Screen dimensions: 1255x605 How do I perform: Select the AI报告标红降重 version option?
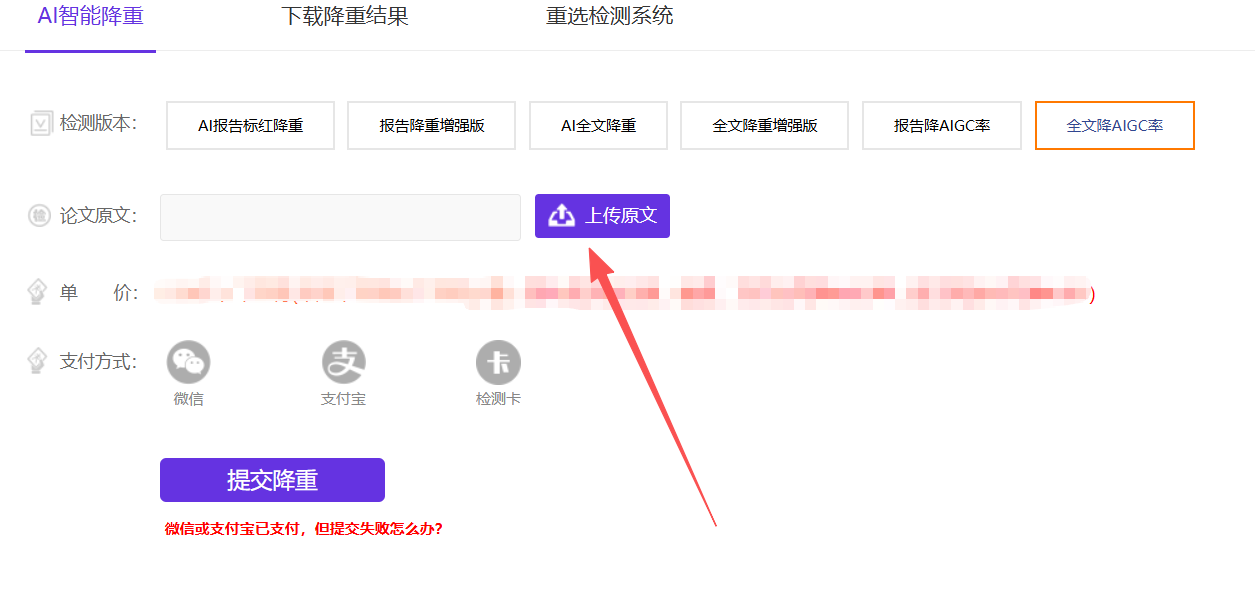pos(250,126)
